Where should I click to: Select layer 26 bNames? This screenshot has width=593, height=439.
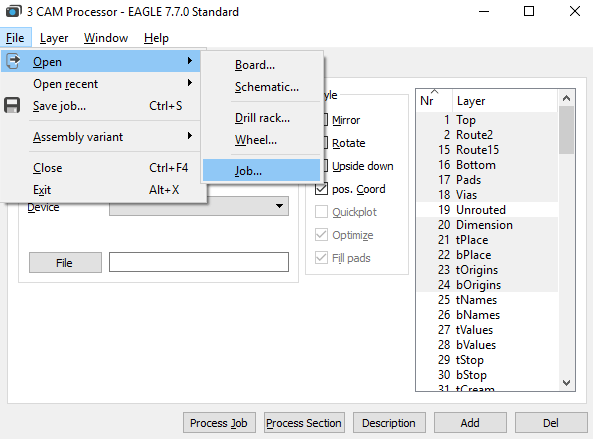point(487,315)
